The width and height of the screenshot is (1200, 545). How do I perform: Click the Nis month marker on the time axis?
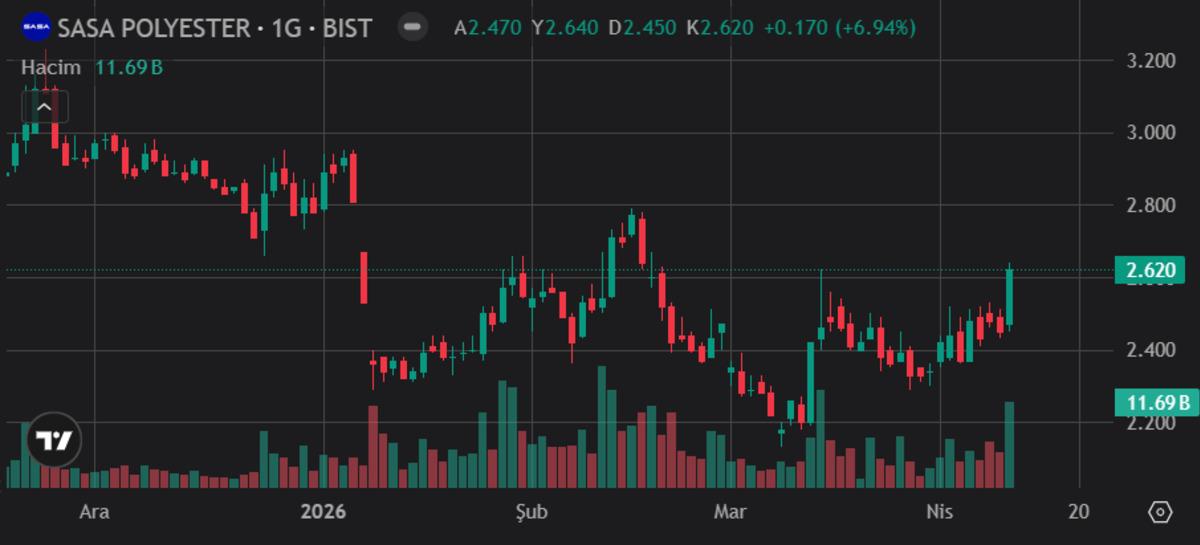coord(938,512)
